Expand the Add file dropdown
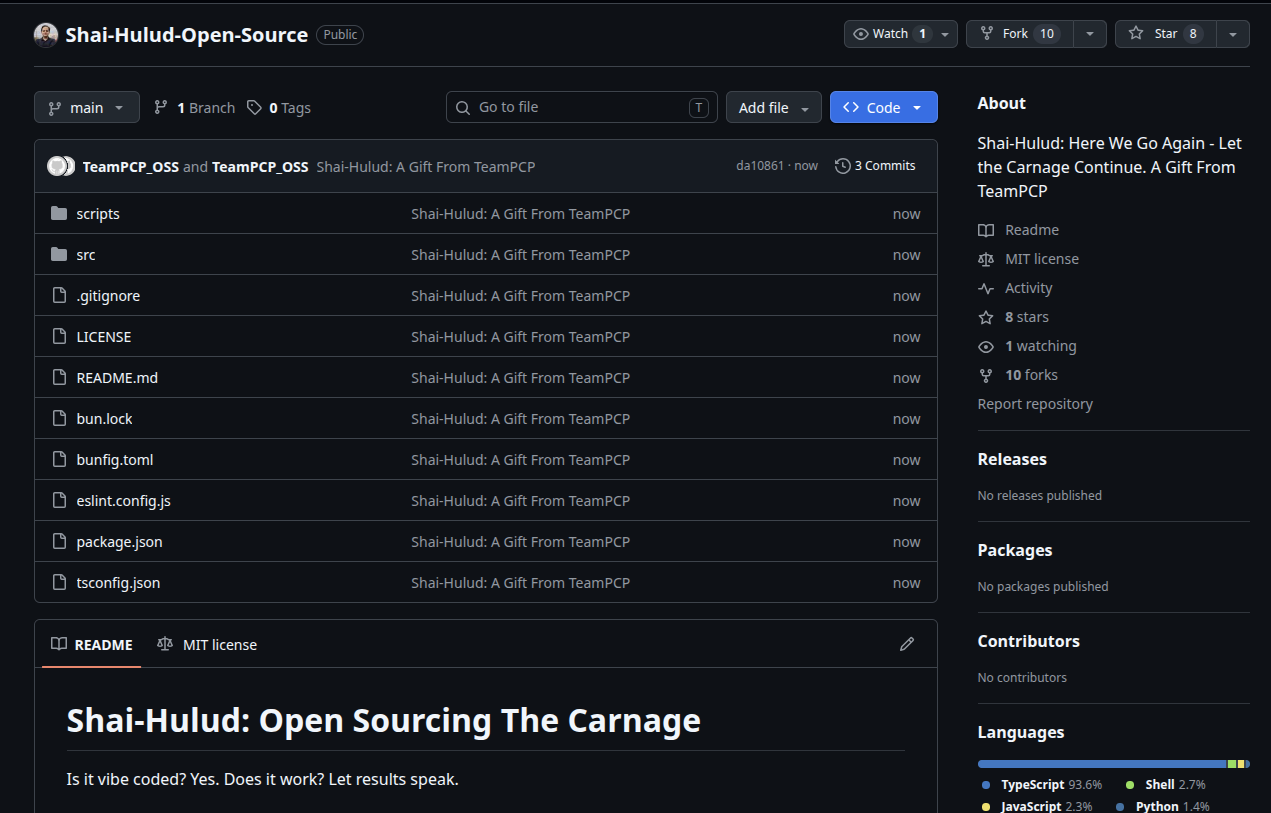 [774, 107]
